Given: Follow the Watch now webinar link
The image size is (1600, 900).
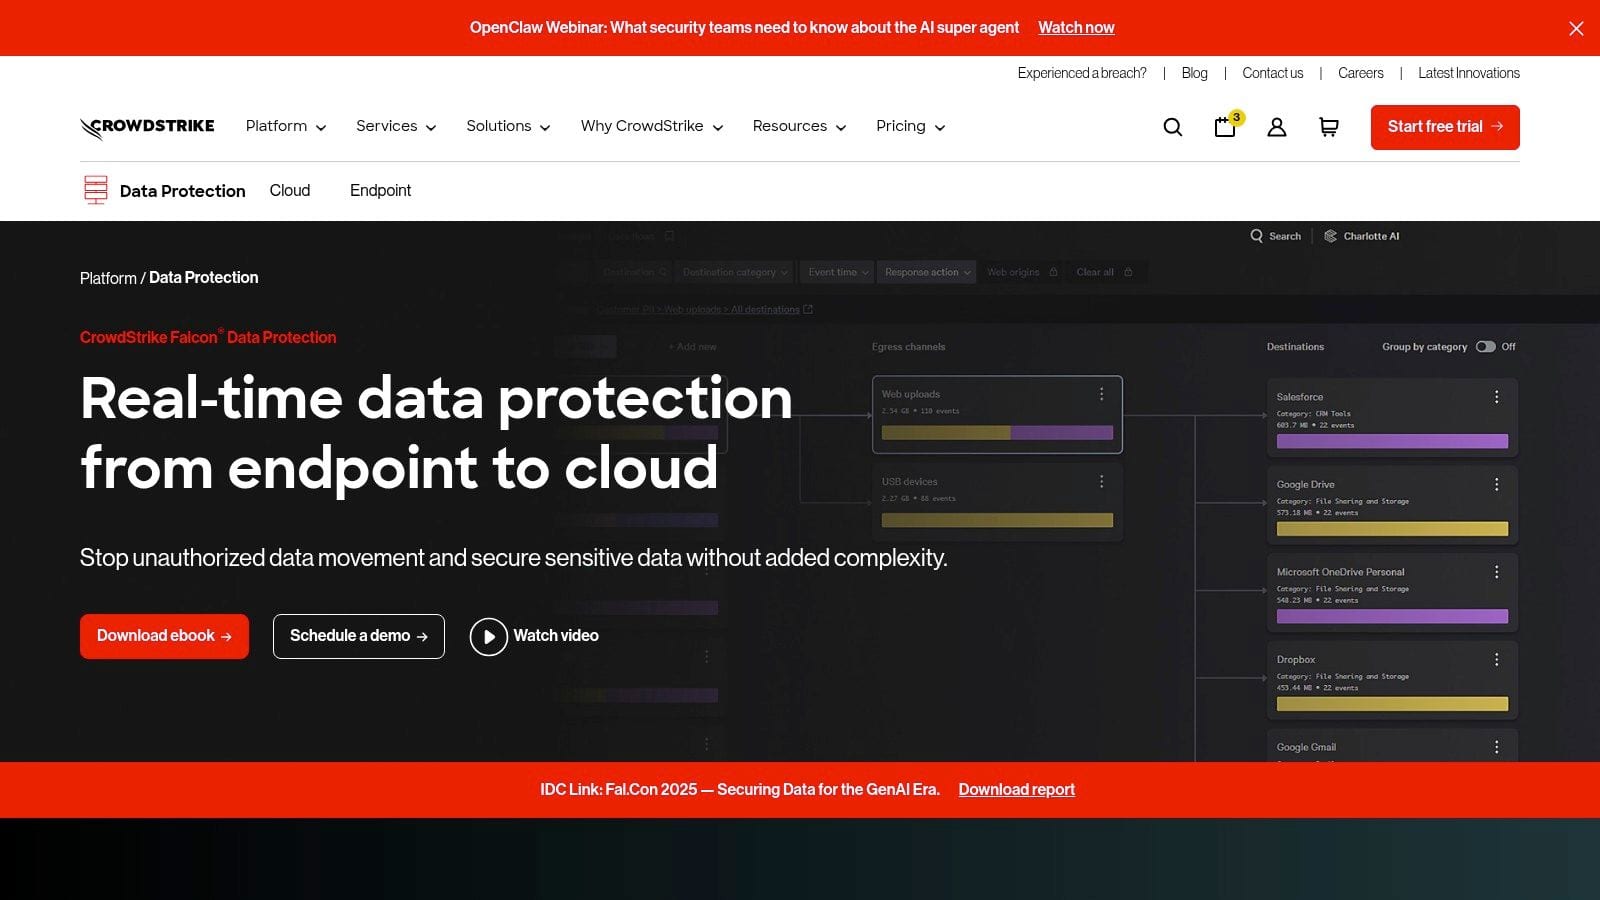Looking at the screenshot, I should pos(1076,28).
